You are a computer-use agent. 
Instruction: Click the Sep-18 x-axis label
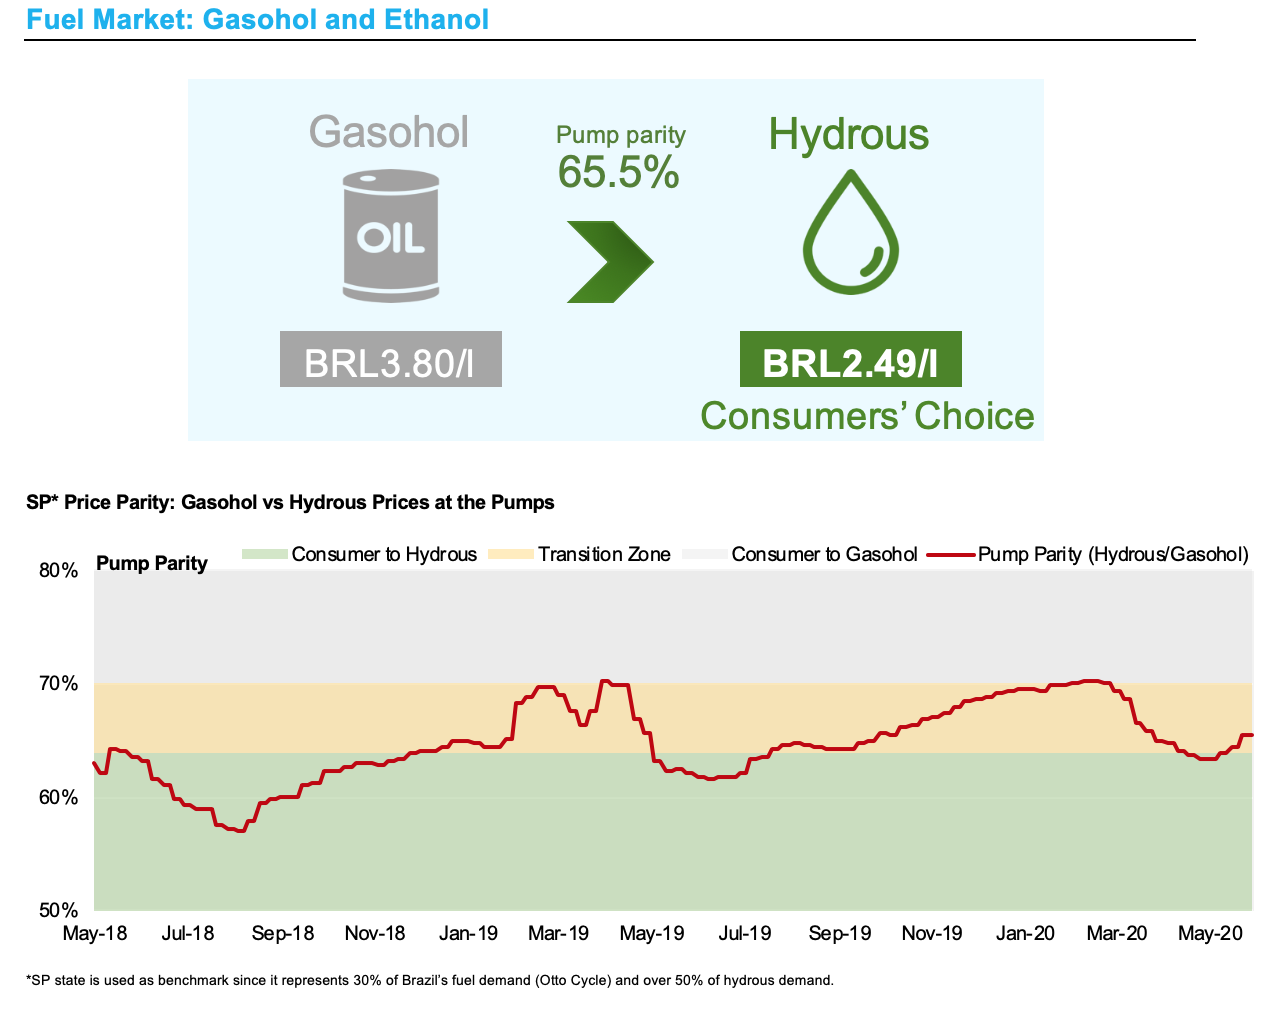[x=283, y=933]
